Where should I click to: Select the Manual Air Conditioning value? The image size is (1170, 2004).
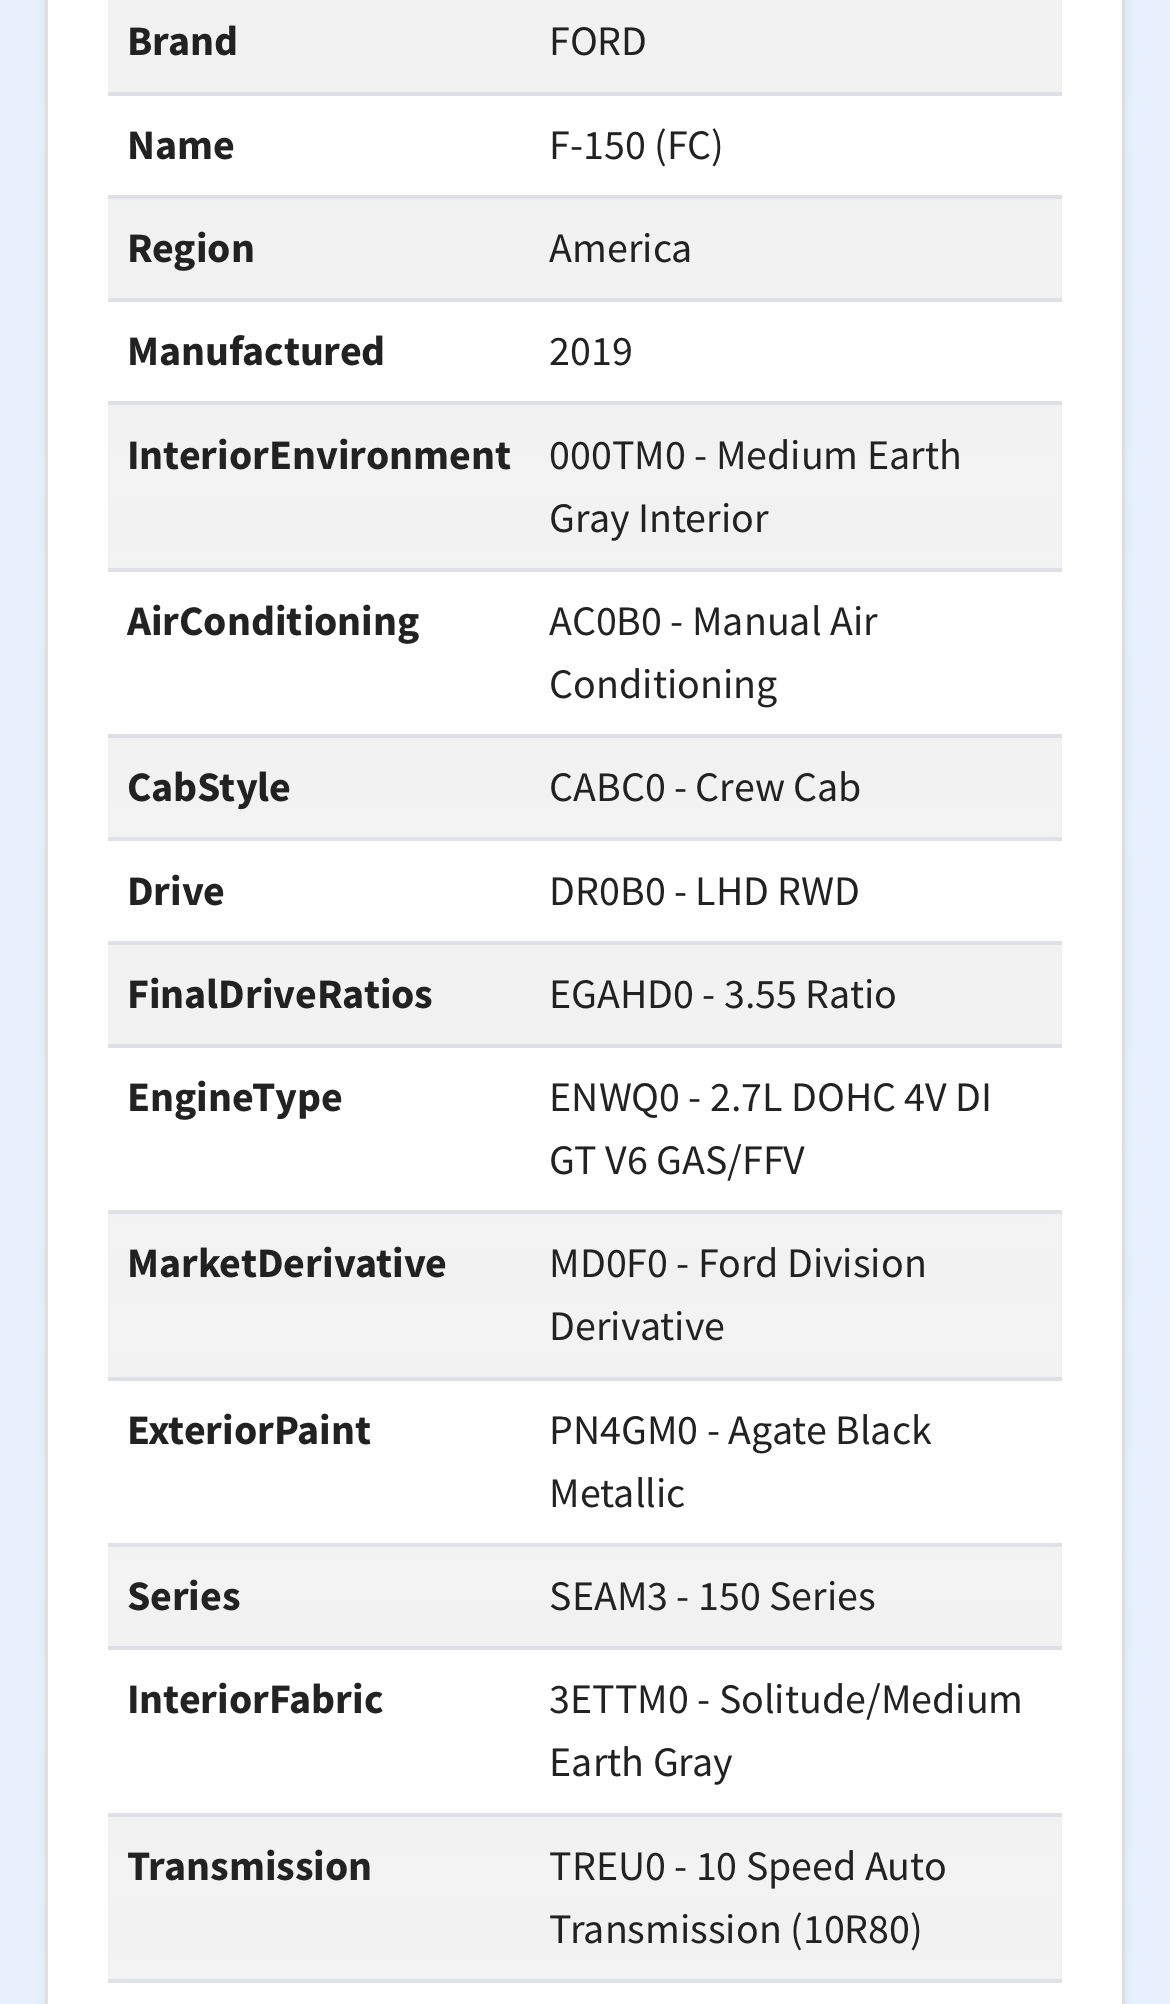tap(712, 653)
